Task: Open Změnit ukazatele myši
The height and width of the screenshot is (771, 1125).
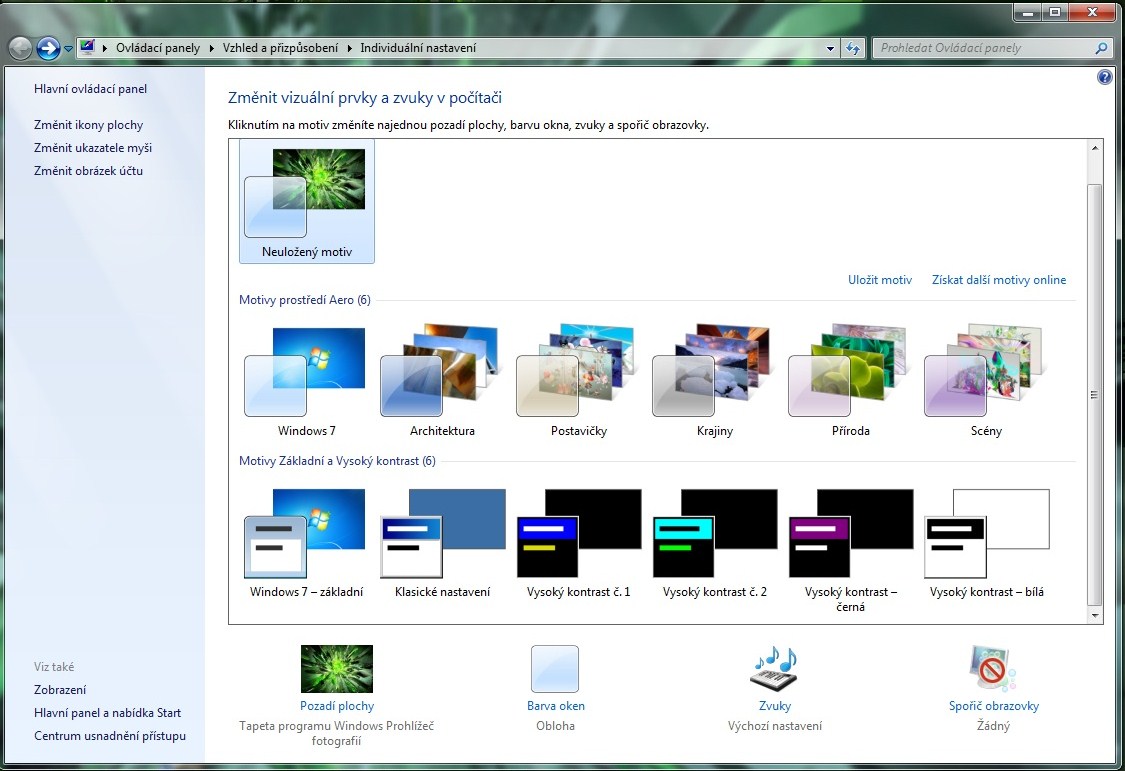Action: 93,148
